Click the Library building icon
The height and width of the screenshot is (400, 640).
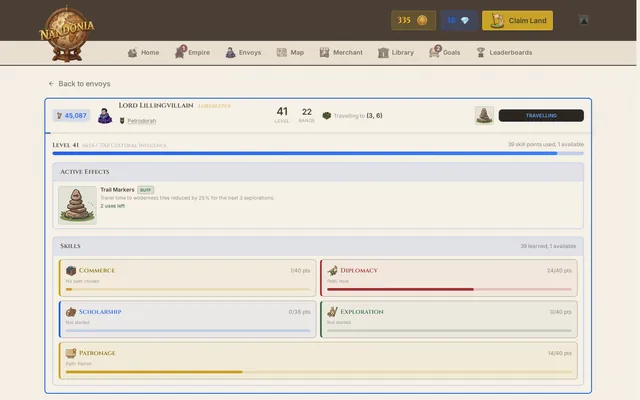tap(383, 53)
